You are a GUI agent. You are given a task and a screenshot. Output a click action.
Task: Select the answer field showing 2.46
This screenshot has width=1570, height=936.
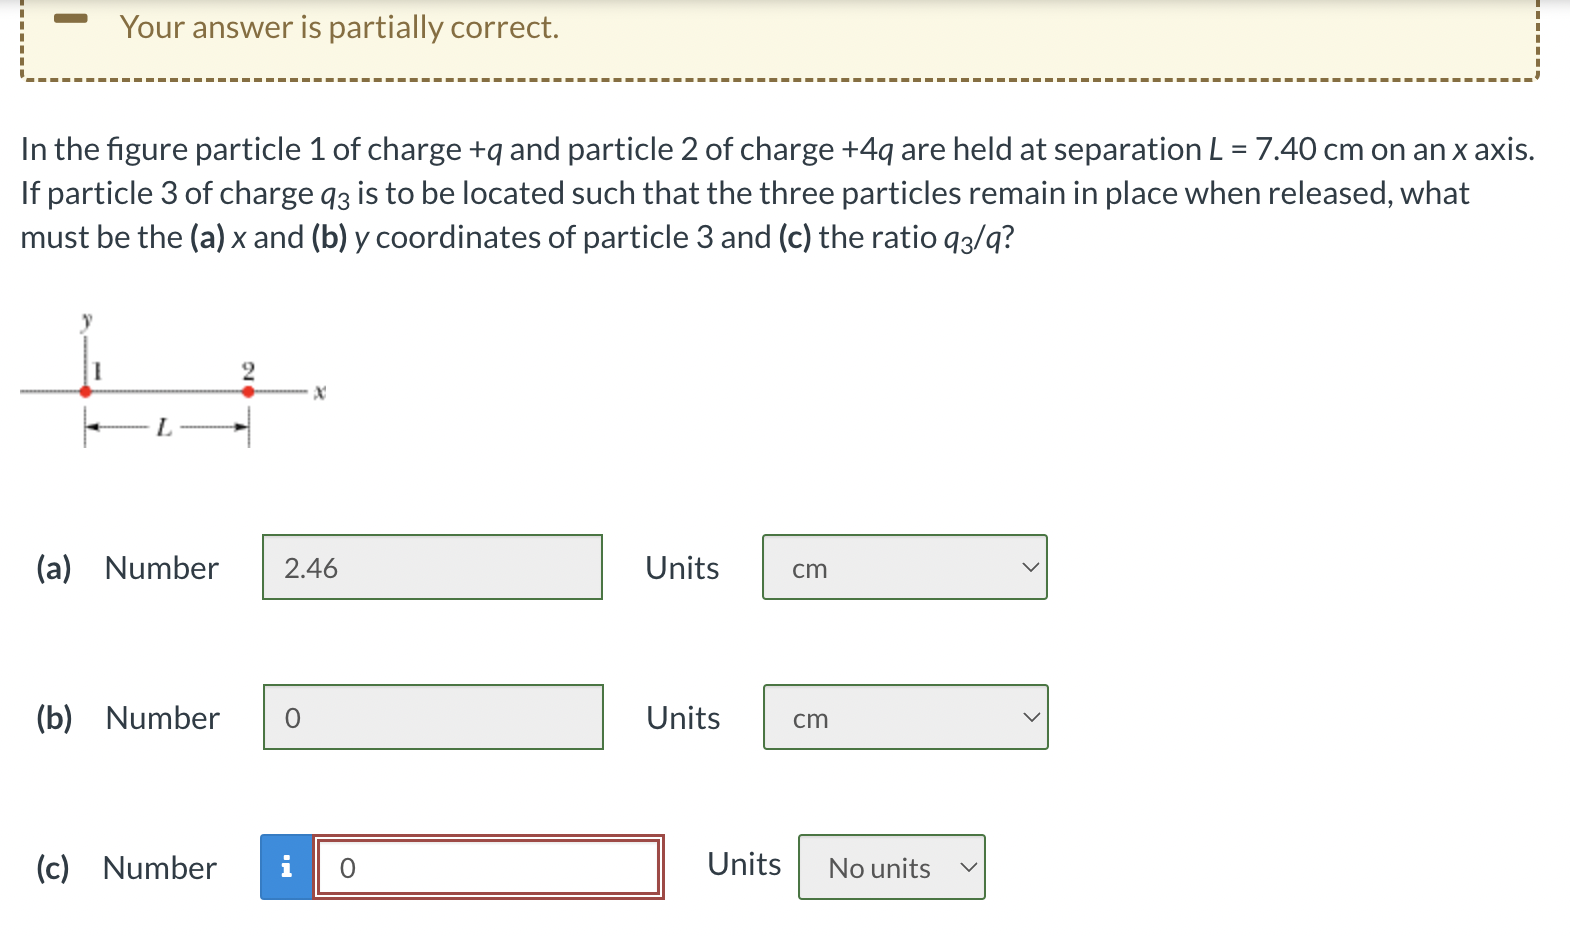tap(432, 567)
